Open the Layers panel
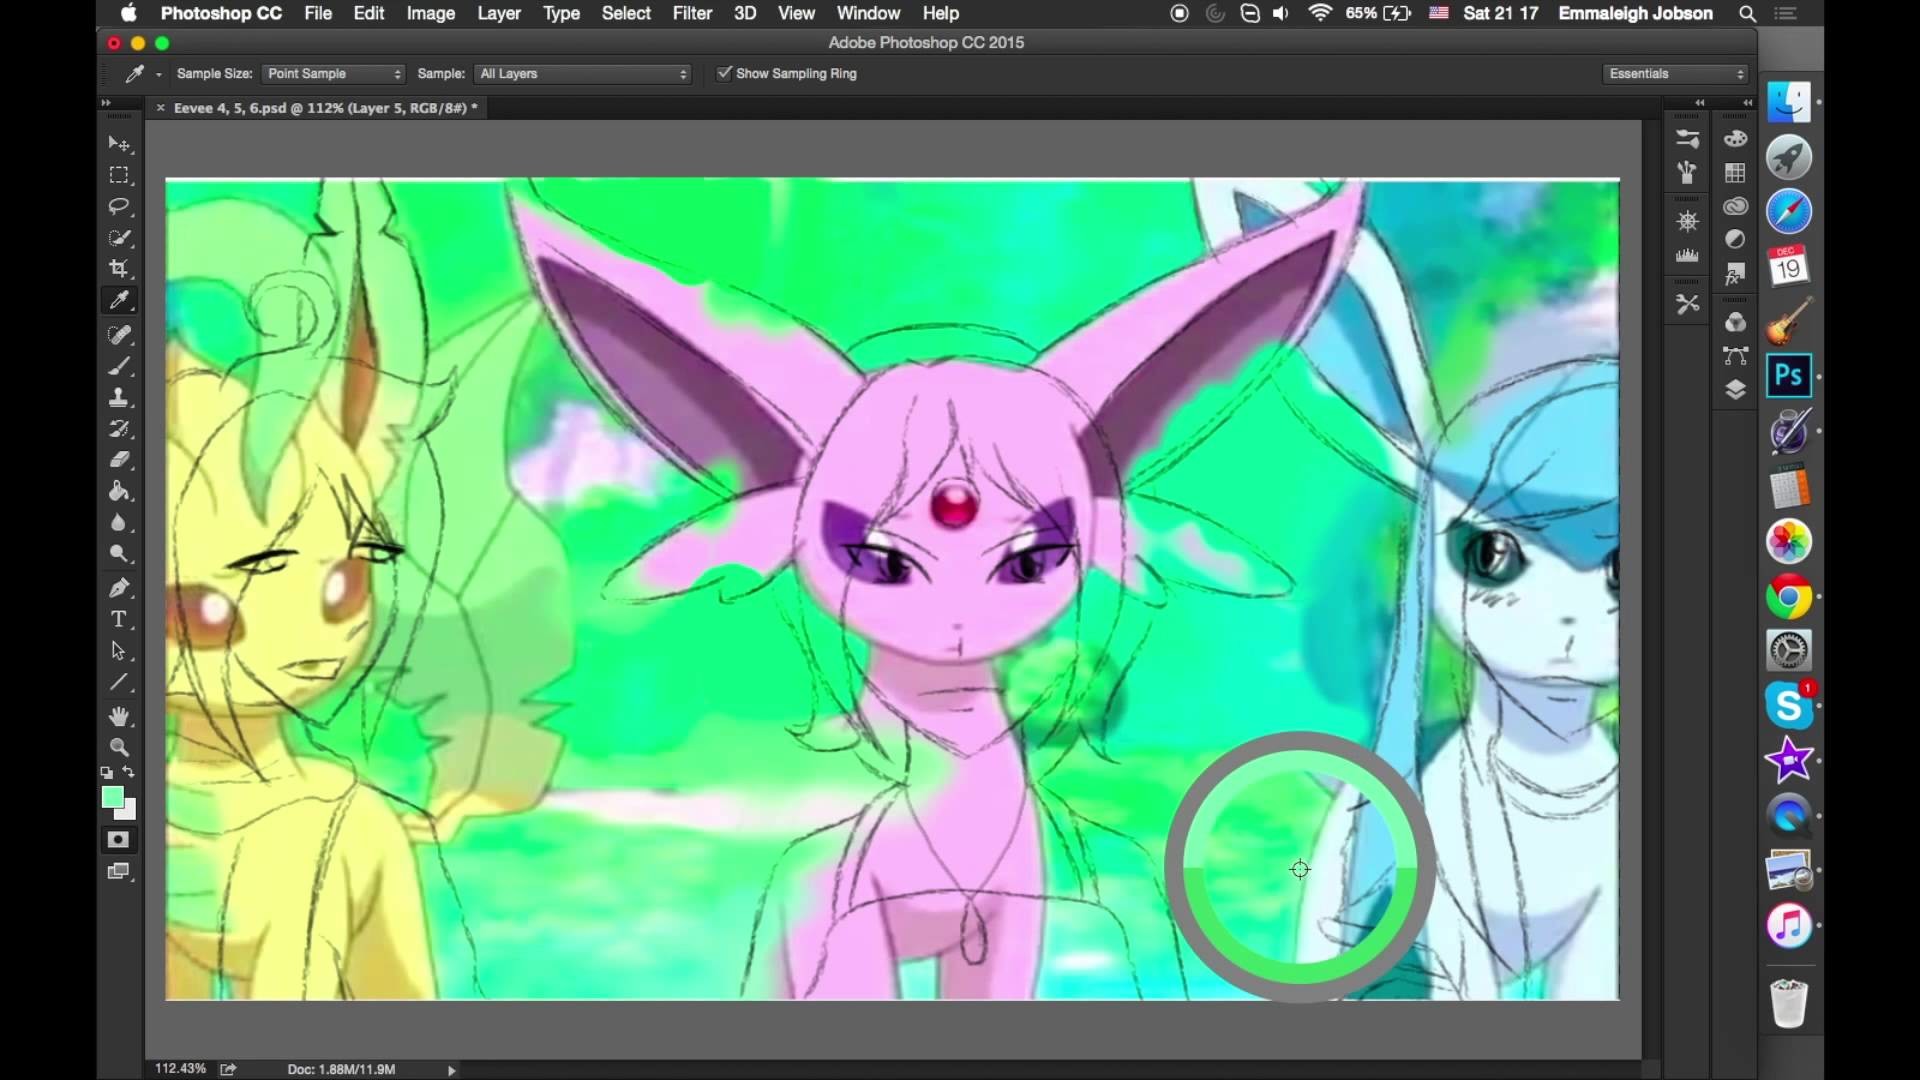 pos(1735,389)
